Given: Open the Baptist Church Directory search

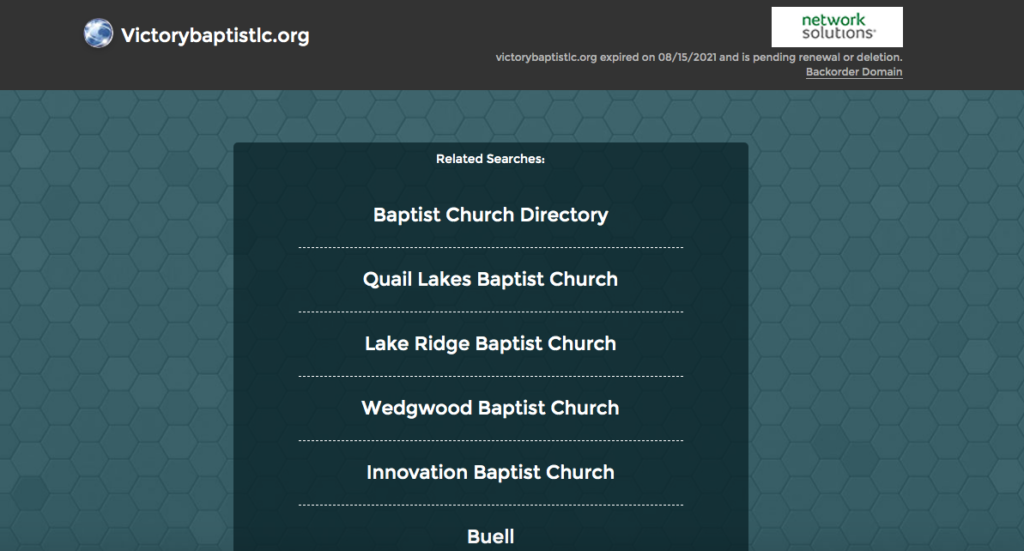Looking at the screenshot, I should tap(490, 215).
